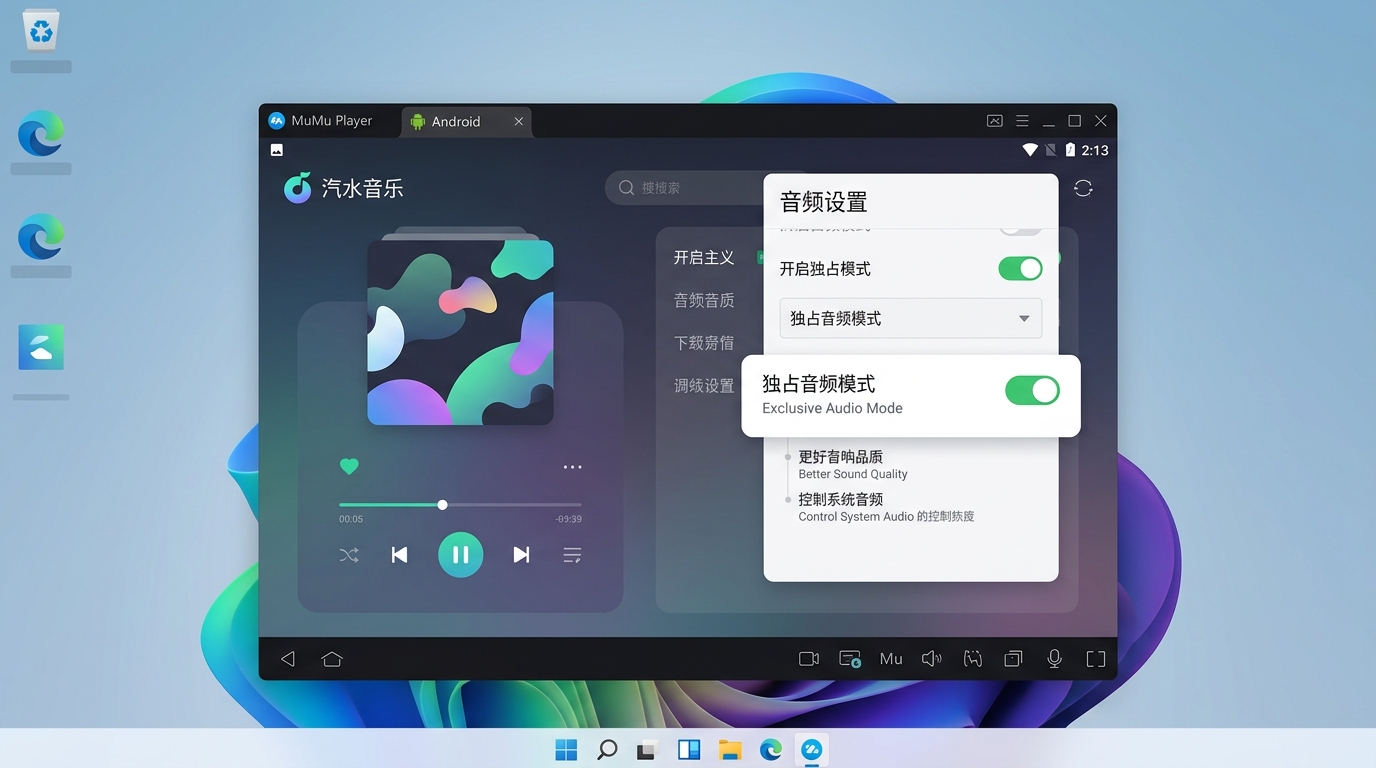Disable the 开启独占模式 switch
This screenshot has width=1376, height=768.
pyautogui.click(x=1019, y=268)
